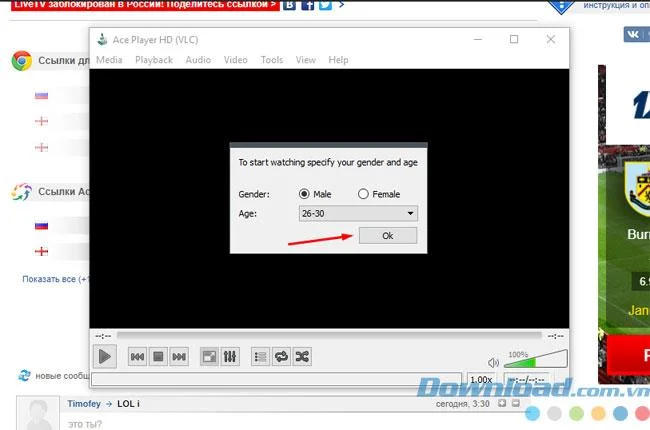Click the Facebook share icon at top

click(308, 5)
